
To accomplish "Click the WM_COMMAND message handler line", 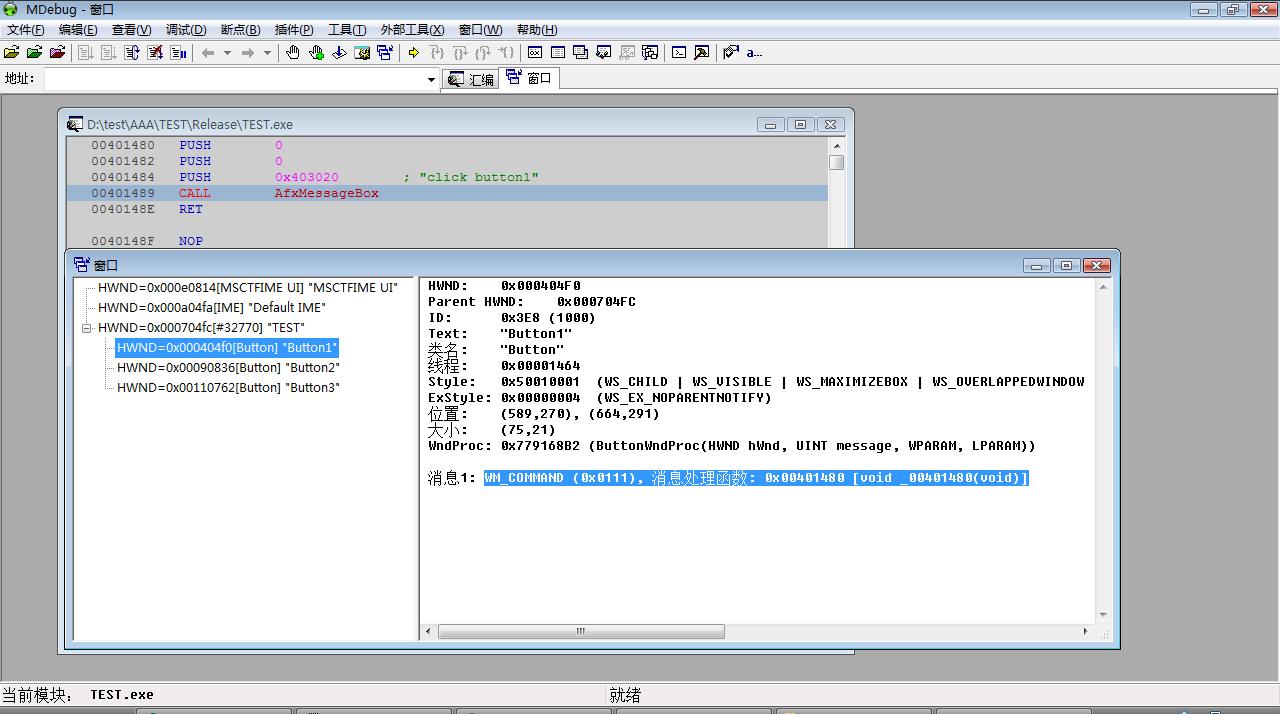I will (x=756, y=478).
